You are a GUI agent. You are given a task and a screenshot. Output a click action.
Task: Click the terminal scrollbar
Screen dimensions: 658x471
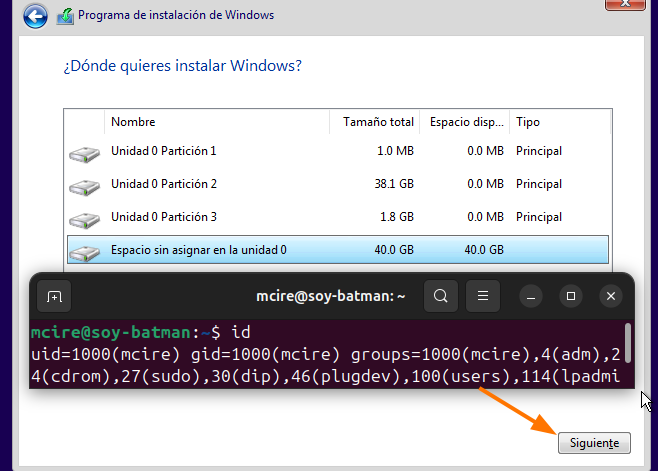coord(627,340)
